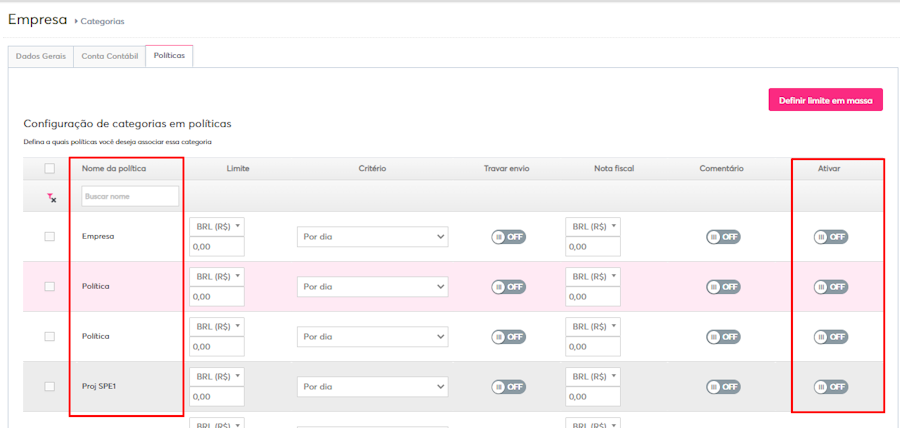Screen dimensions: 900x428
Task: Check the pink-highlighted Política row checkbox
Action: tap(50, 286)
